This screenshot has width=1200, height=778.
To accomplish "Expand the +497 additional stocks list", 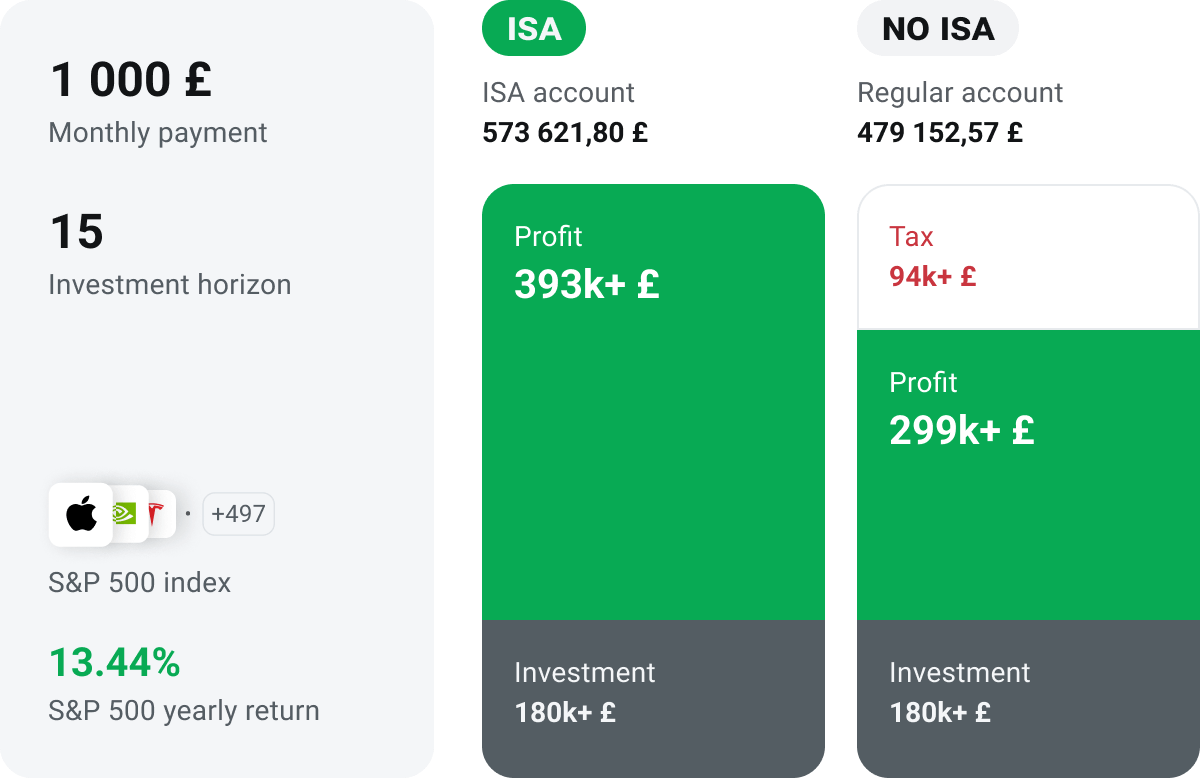I will click(x=238, y=513).
